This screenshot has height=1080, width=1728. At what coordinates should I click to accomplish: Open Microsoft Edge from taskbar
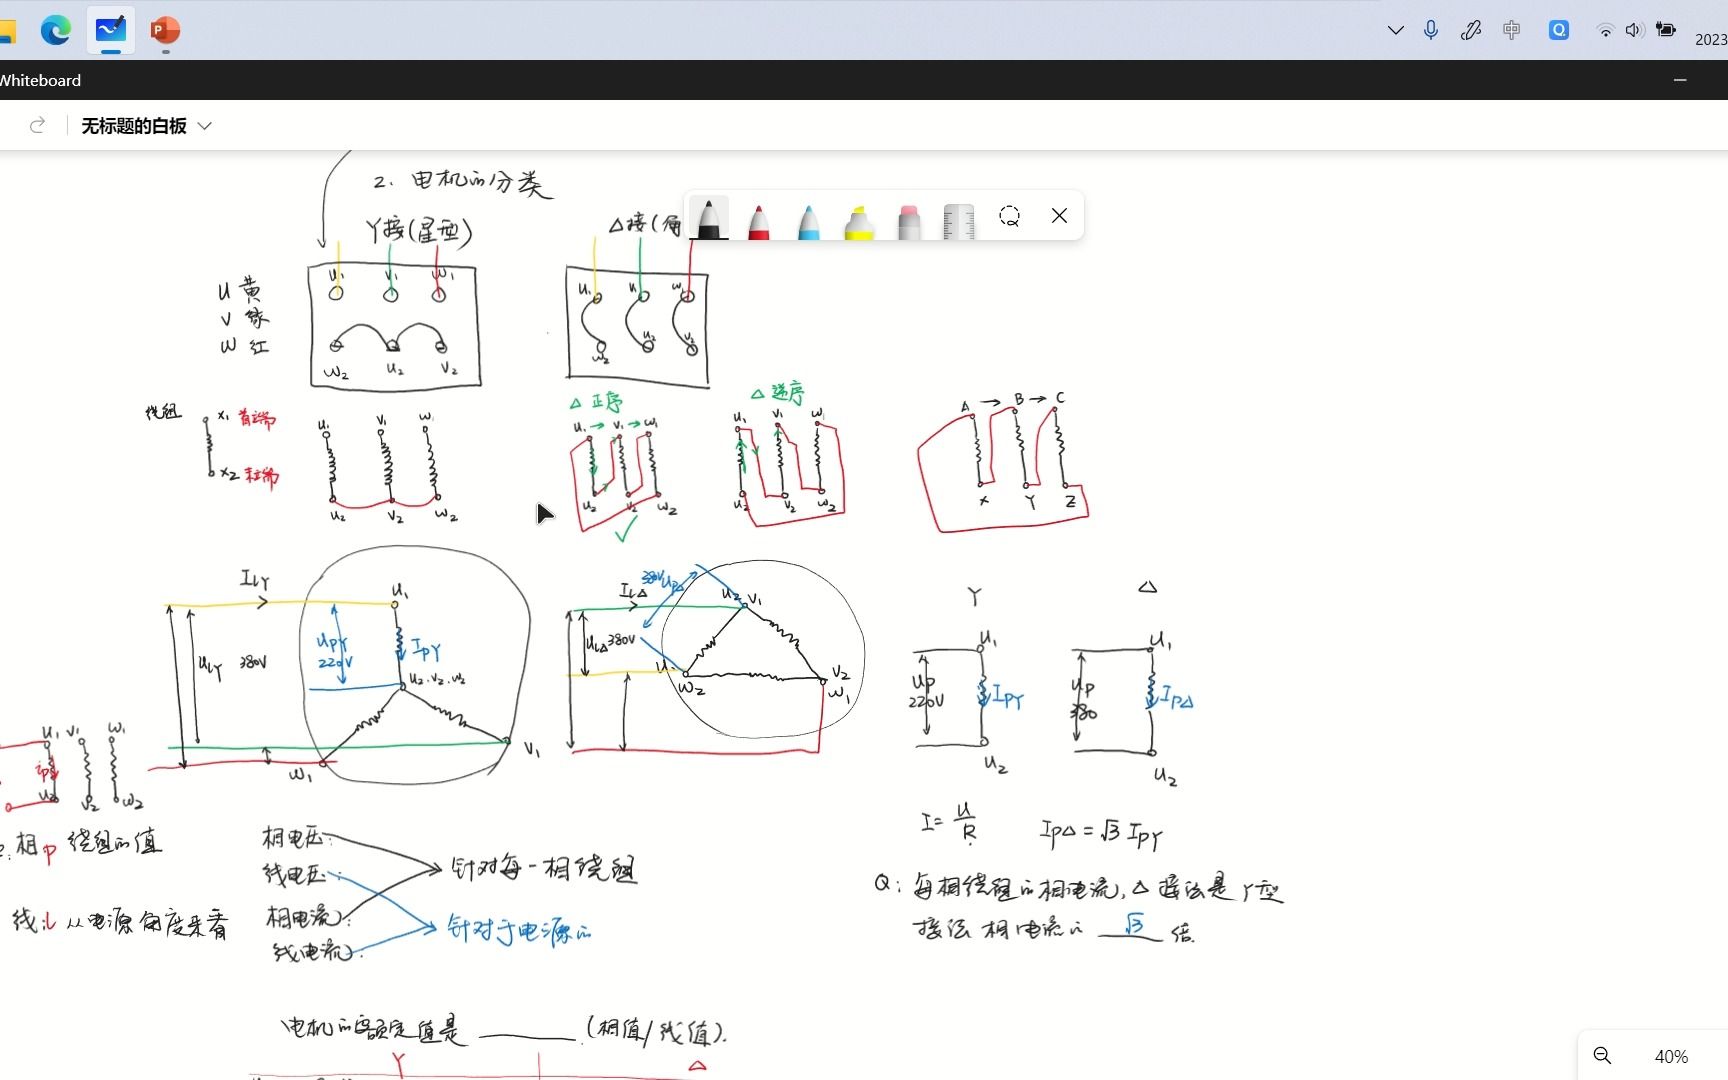point(56,30)
